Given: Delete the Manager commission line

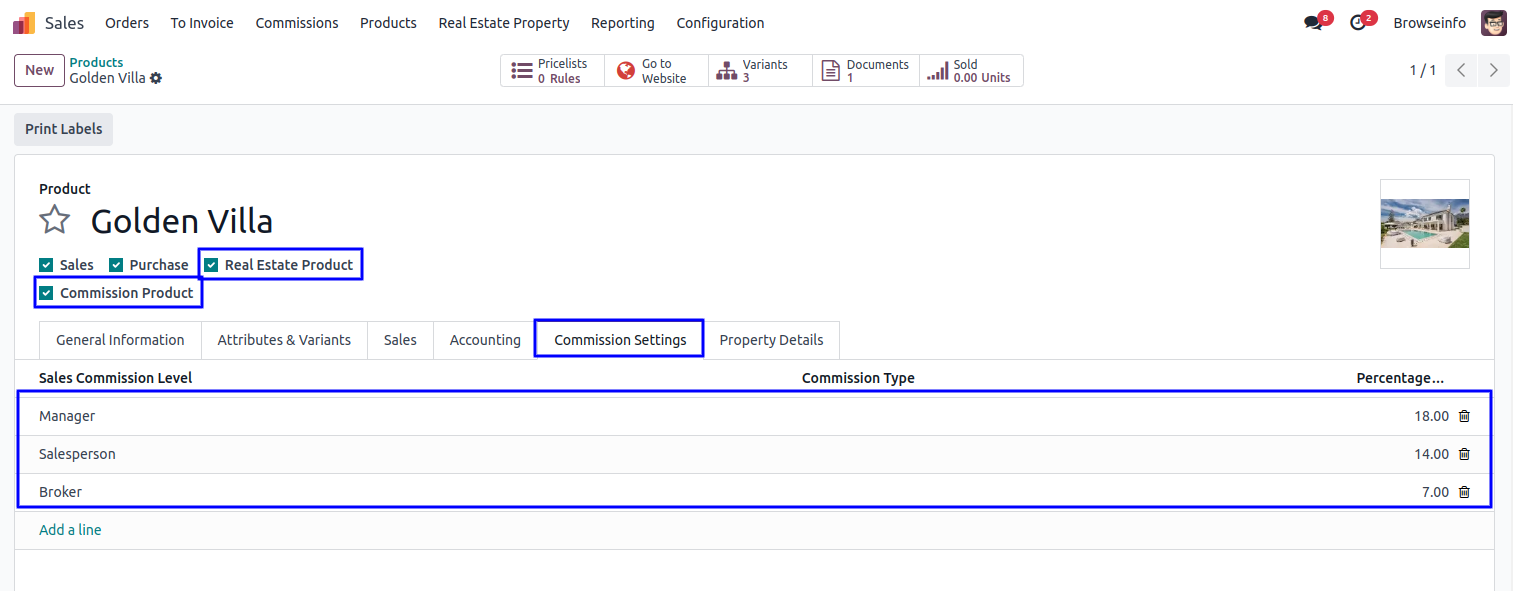Looking at the screenshot, I should pos(1464,416).
